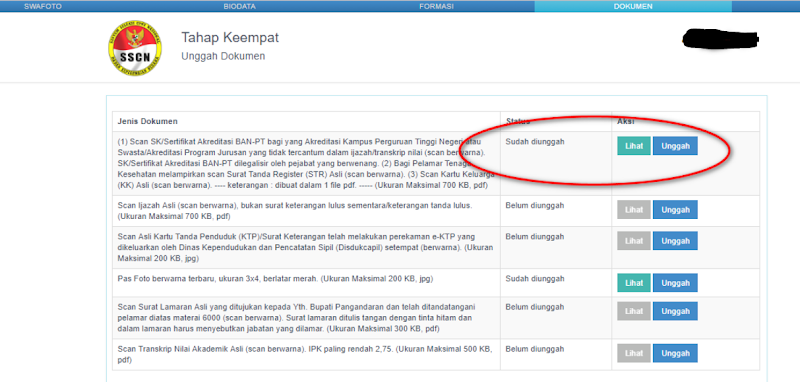Image resolution: width=800 pixels, height=382 pixels.
Task: Upload SK/Sertifikat Akreditasi BAN-PT file
Action: (x=676, y=146)
